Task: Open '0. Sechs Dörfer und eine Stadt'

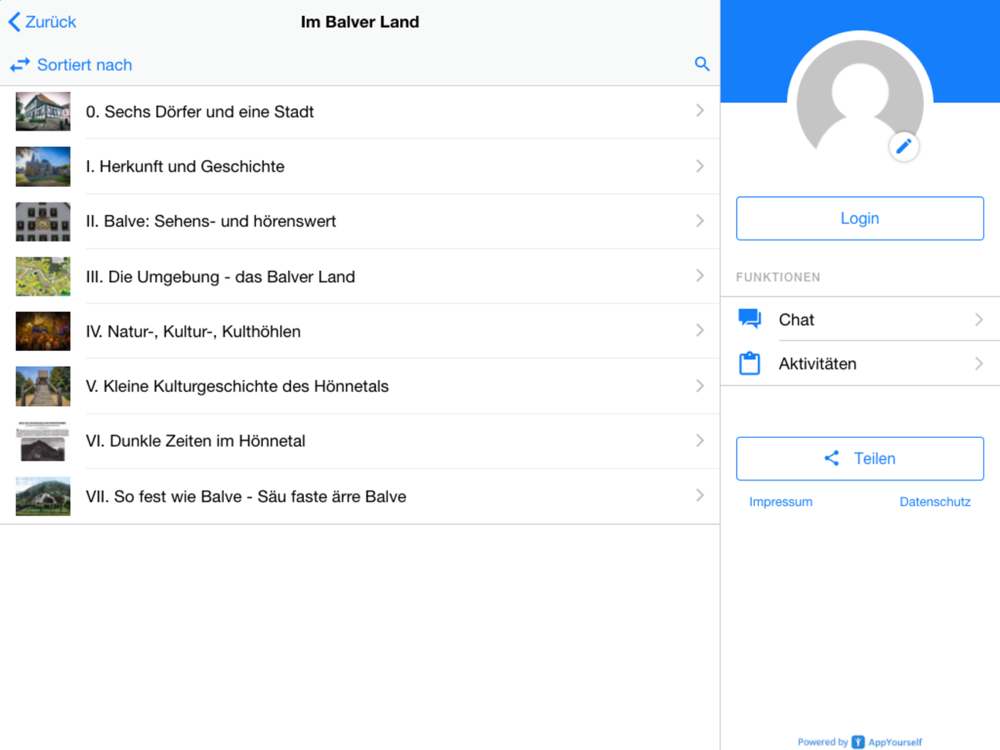Action: (360, 112)
